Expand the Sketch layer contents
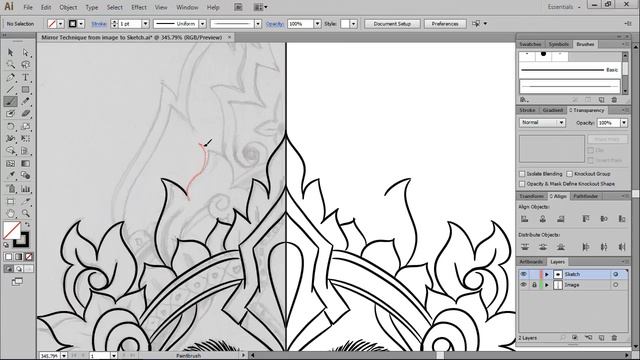This screenshot has width=640, height=360. pyautogui.click(x=547, y=274)
